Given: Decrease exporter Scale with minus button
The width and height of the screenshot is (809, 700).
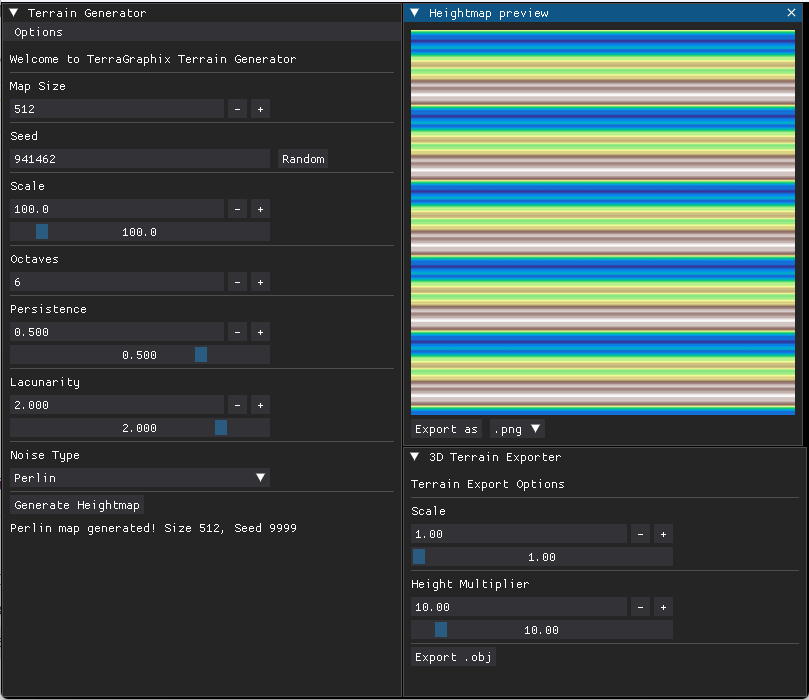Looking at the screenshot, I should (640, 534).
